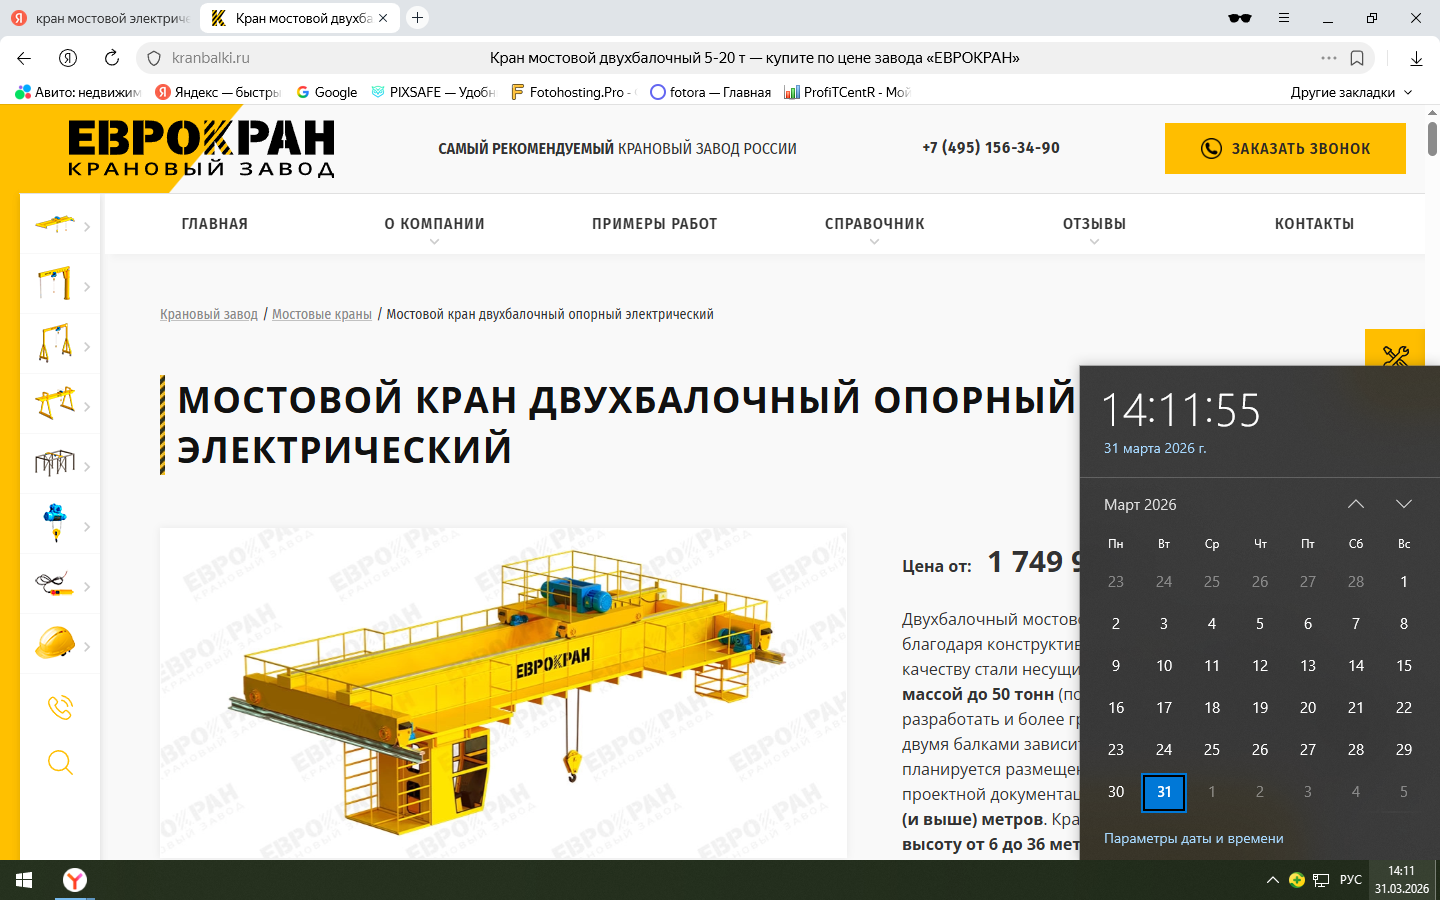Reload the page with the refresh icon
Image resolution: width=1440 pixels, height=900 pixels.
tap(112, 58)
